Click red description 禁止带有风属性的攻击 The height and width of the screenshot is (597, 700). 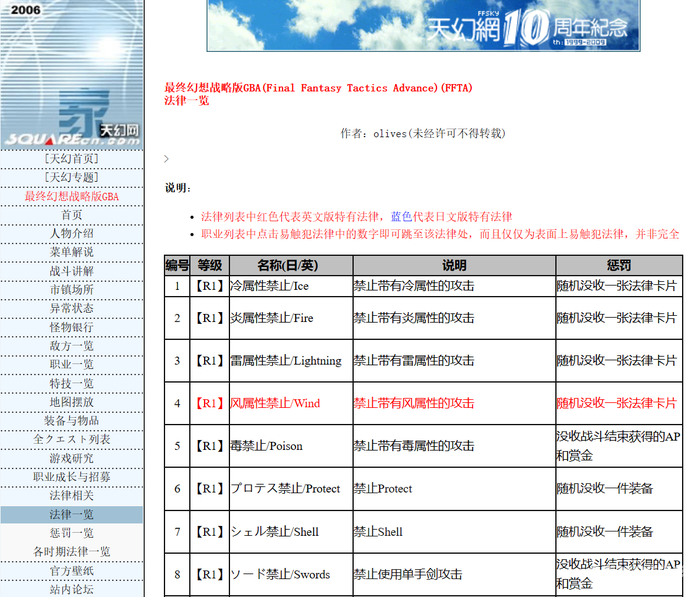coord(414,403)
